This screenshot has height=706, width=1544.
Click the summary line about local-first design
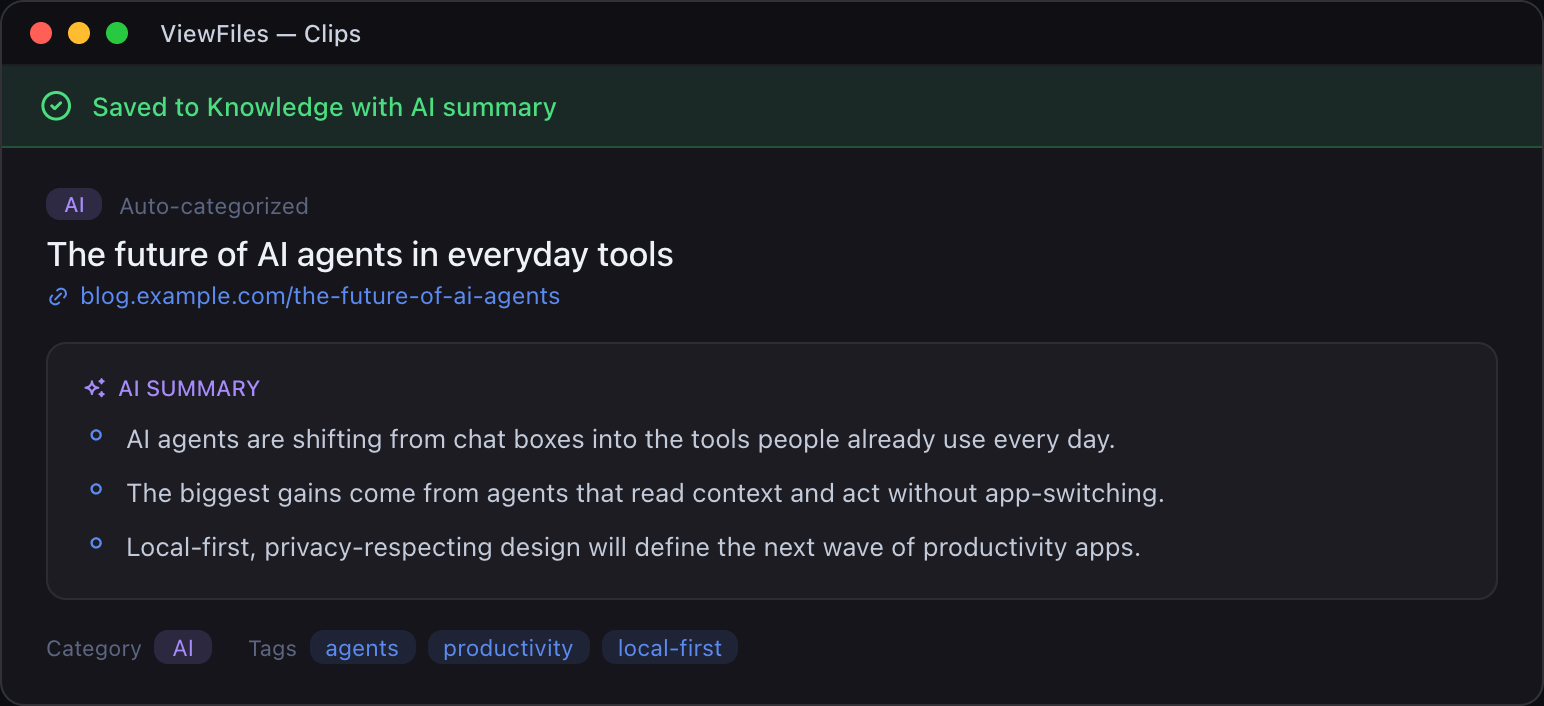coord(634,547)
